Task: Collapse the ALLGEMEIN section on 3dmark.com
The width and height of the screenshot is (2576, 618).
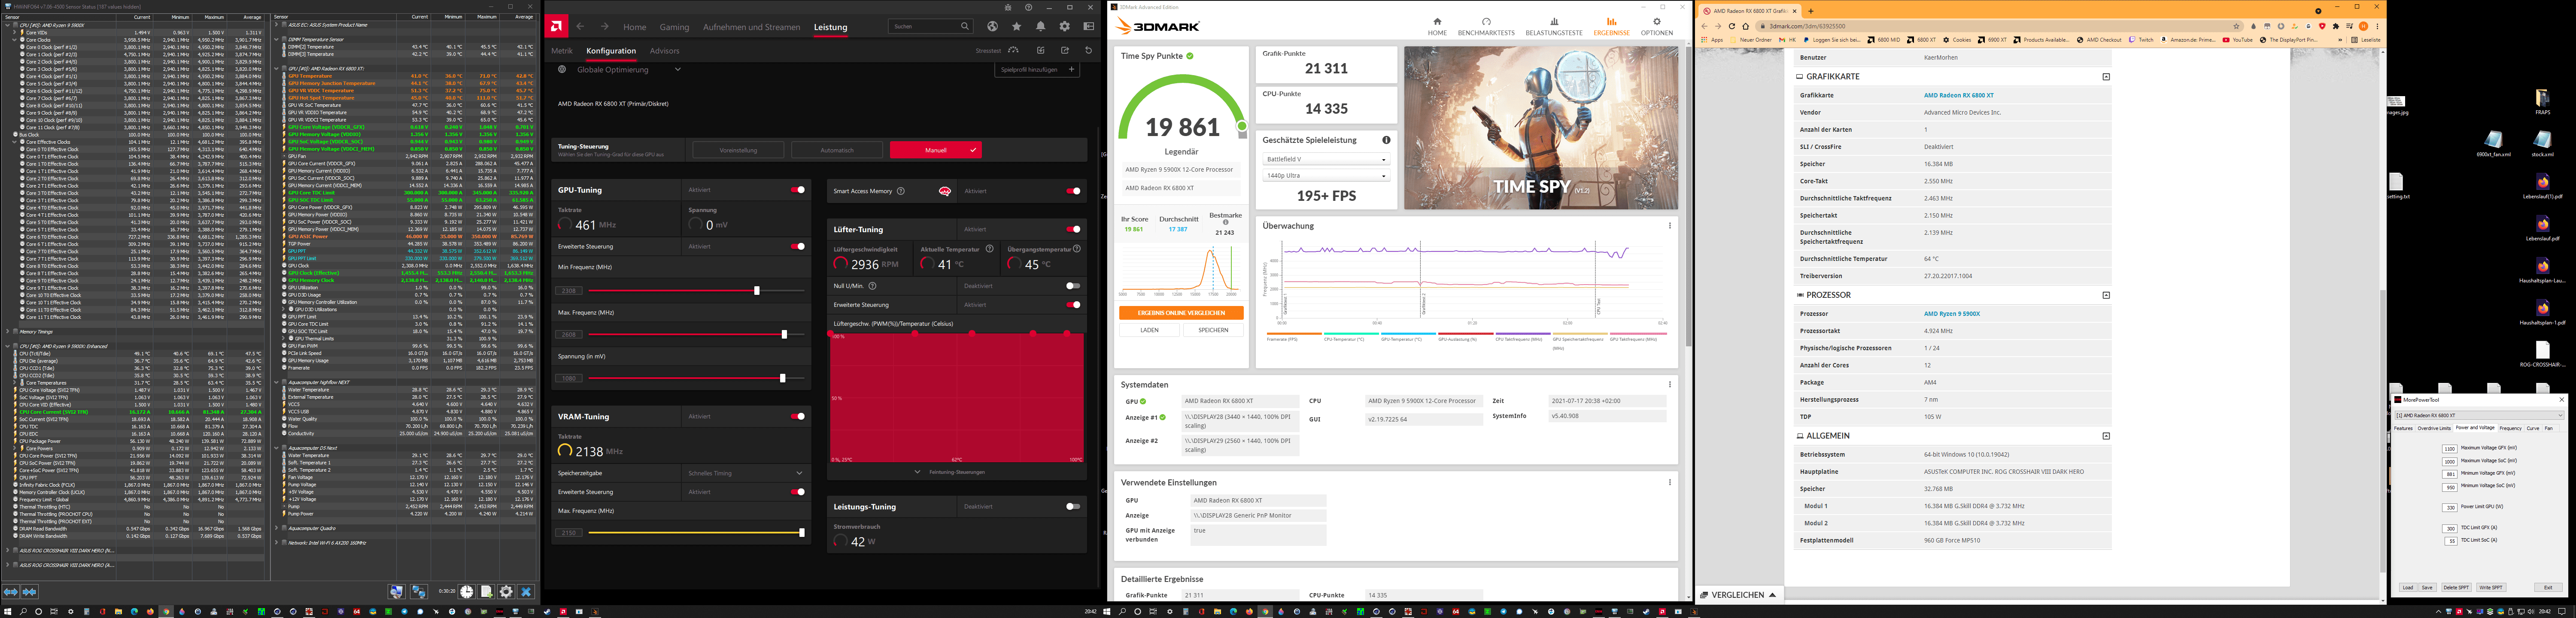Action: pos(2106,436)
